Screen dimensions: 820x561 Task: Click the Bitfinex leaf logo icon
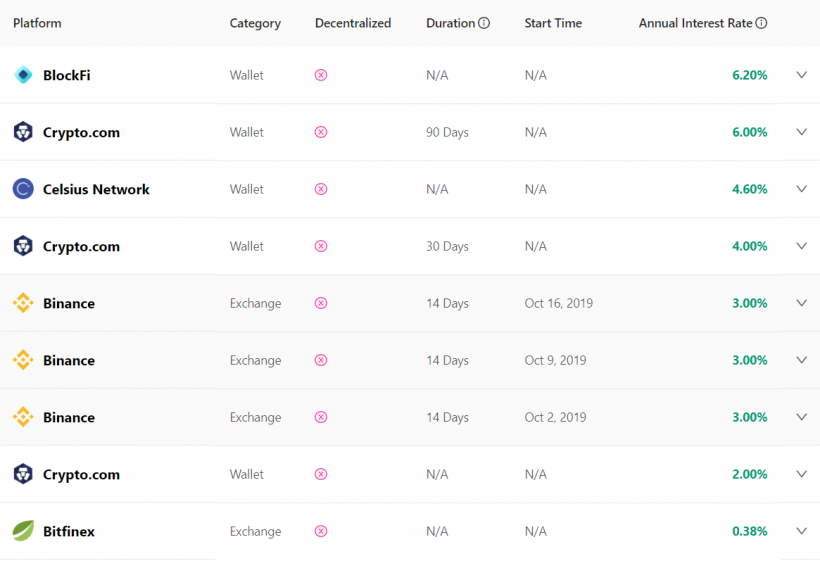23,531
